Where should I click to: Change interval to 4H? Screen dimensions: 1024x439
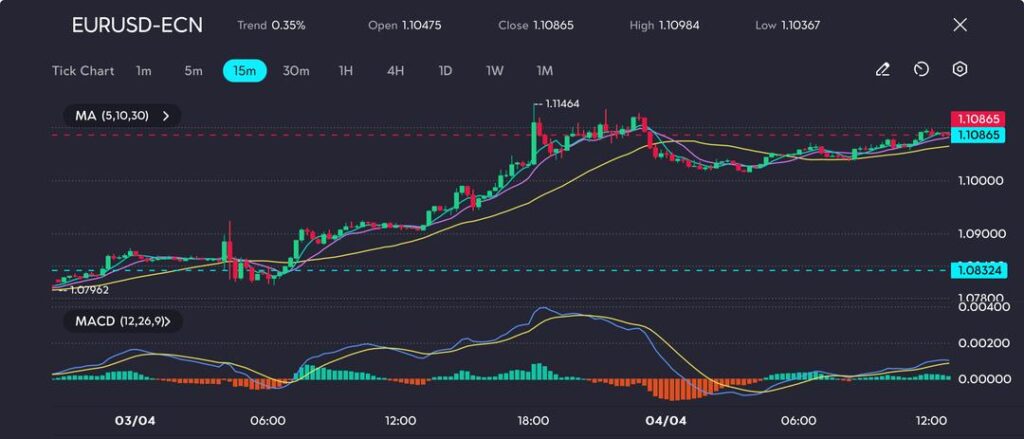tap(395, 71)
